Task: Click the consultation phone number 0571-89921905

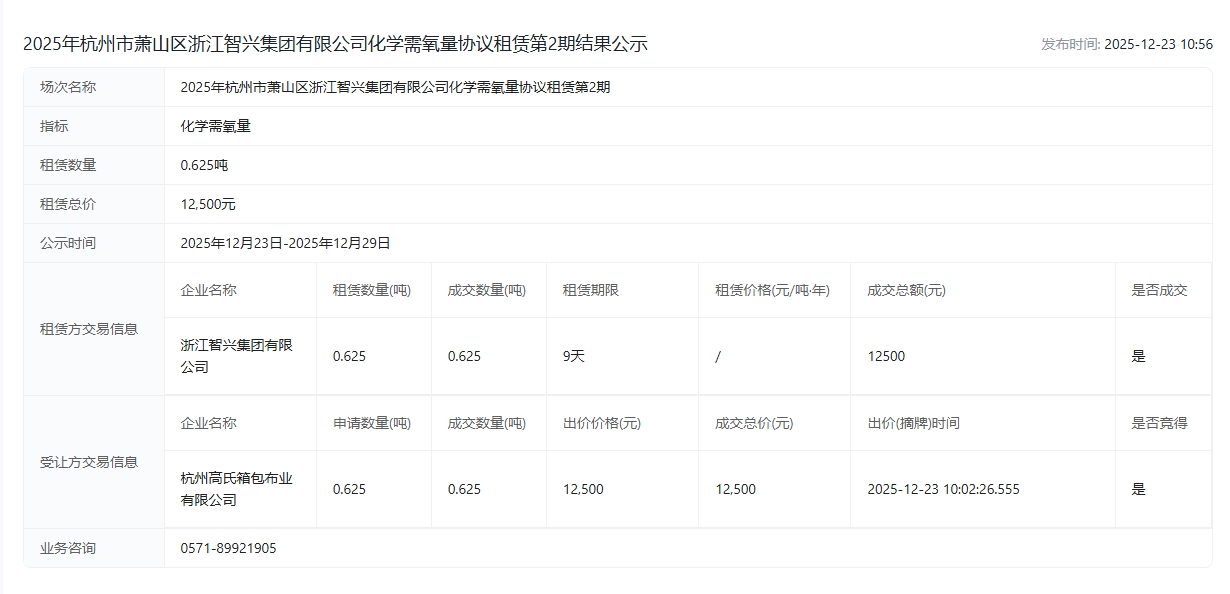Action: (228, 548)
